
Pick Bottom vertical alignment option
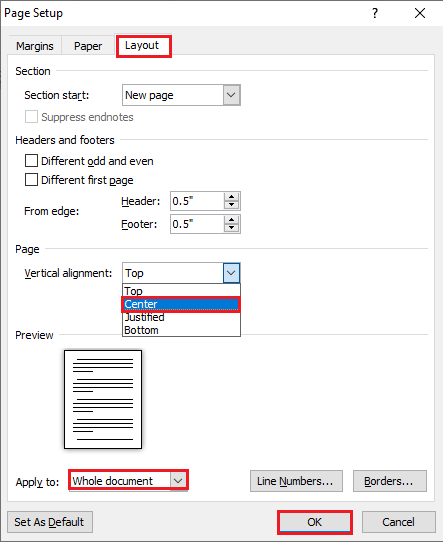(181, 330)
